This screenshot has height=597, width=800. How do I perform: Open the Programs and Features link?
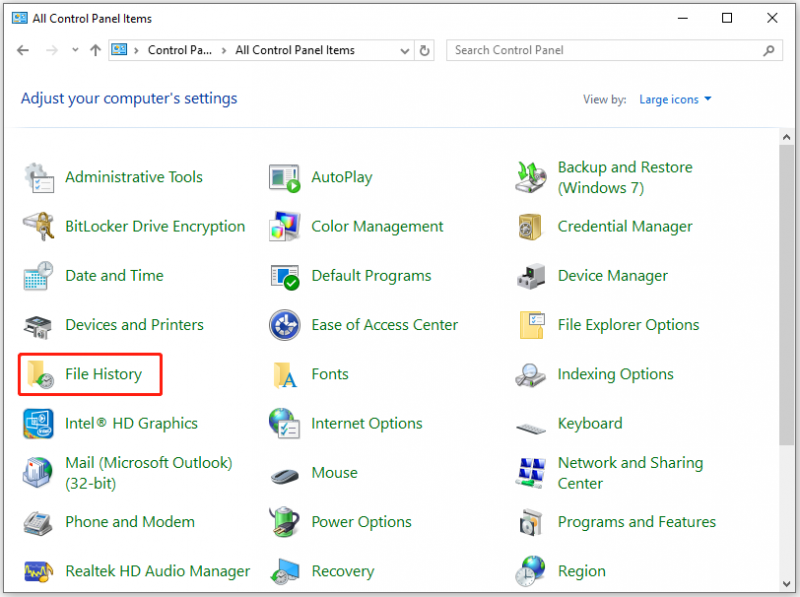coord(636,522)
